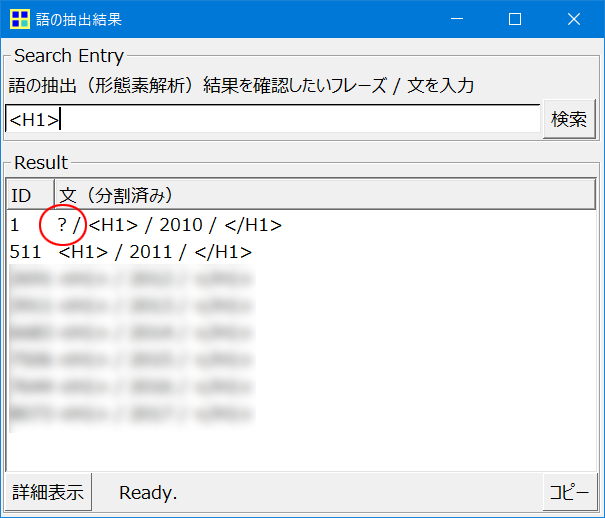Click the application icon in title bar
The height and width of the screenshot is (518, 605).
coord(20,19)
